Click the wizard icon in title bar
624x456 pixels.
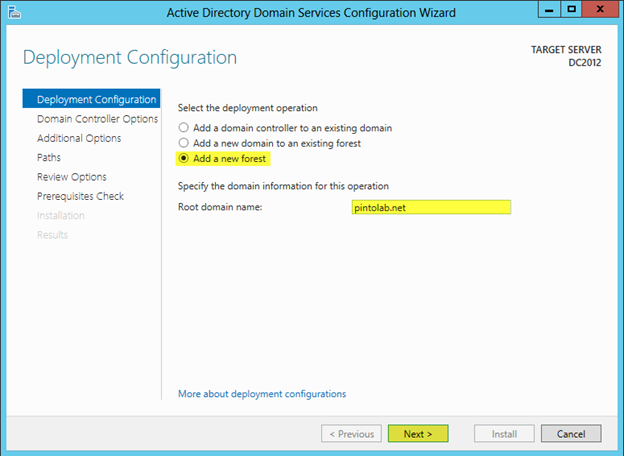[x=14, y=12]
